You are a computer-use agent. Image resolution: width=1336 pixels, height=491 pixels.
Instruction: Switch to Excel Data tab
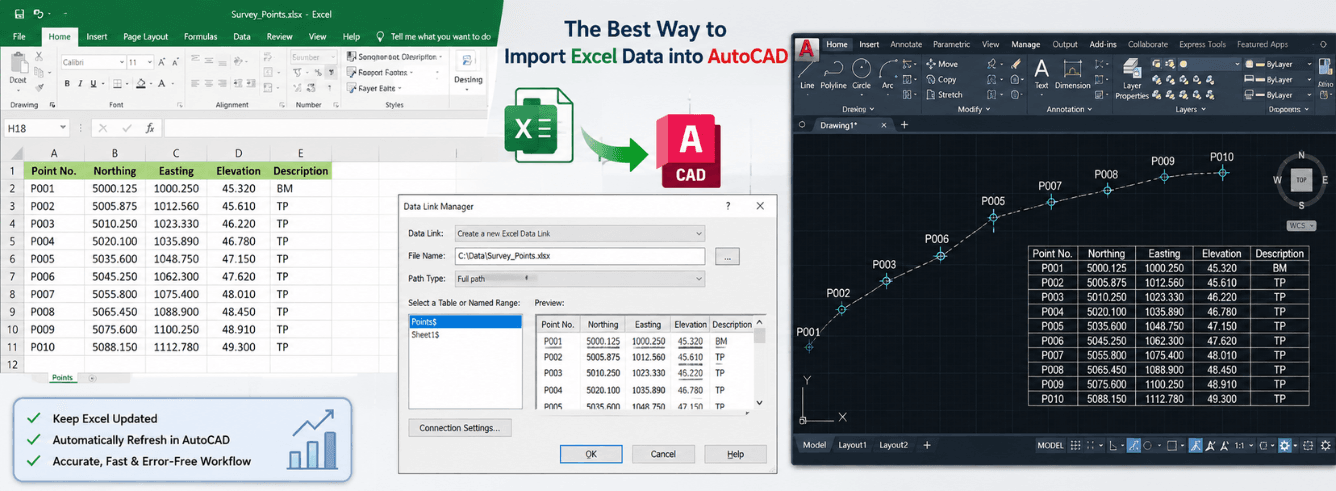click(242, 37)
